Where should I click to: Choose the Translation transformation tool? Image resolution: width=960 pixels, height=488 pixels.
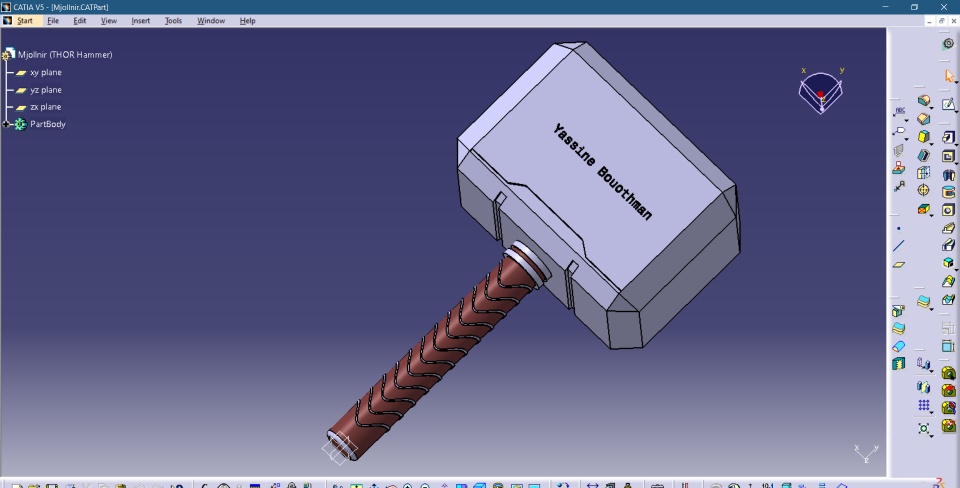(923, 364)
